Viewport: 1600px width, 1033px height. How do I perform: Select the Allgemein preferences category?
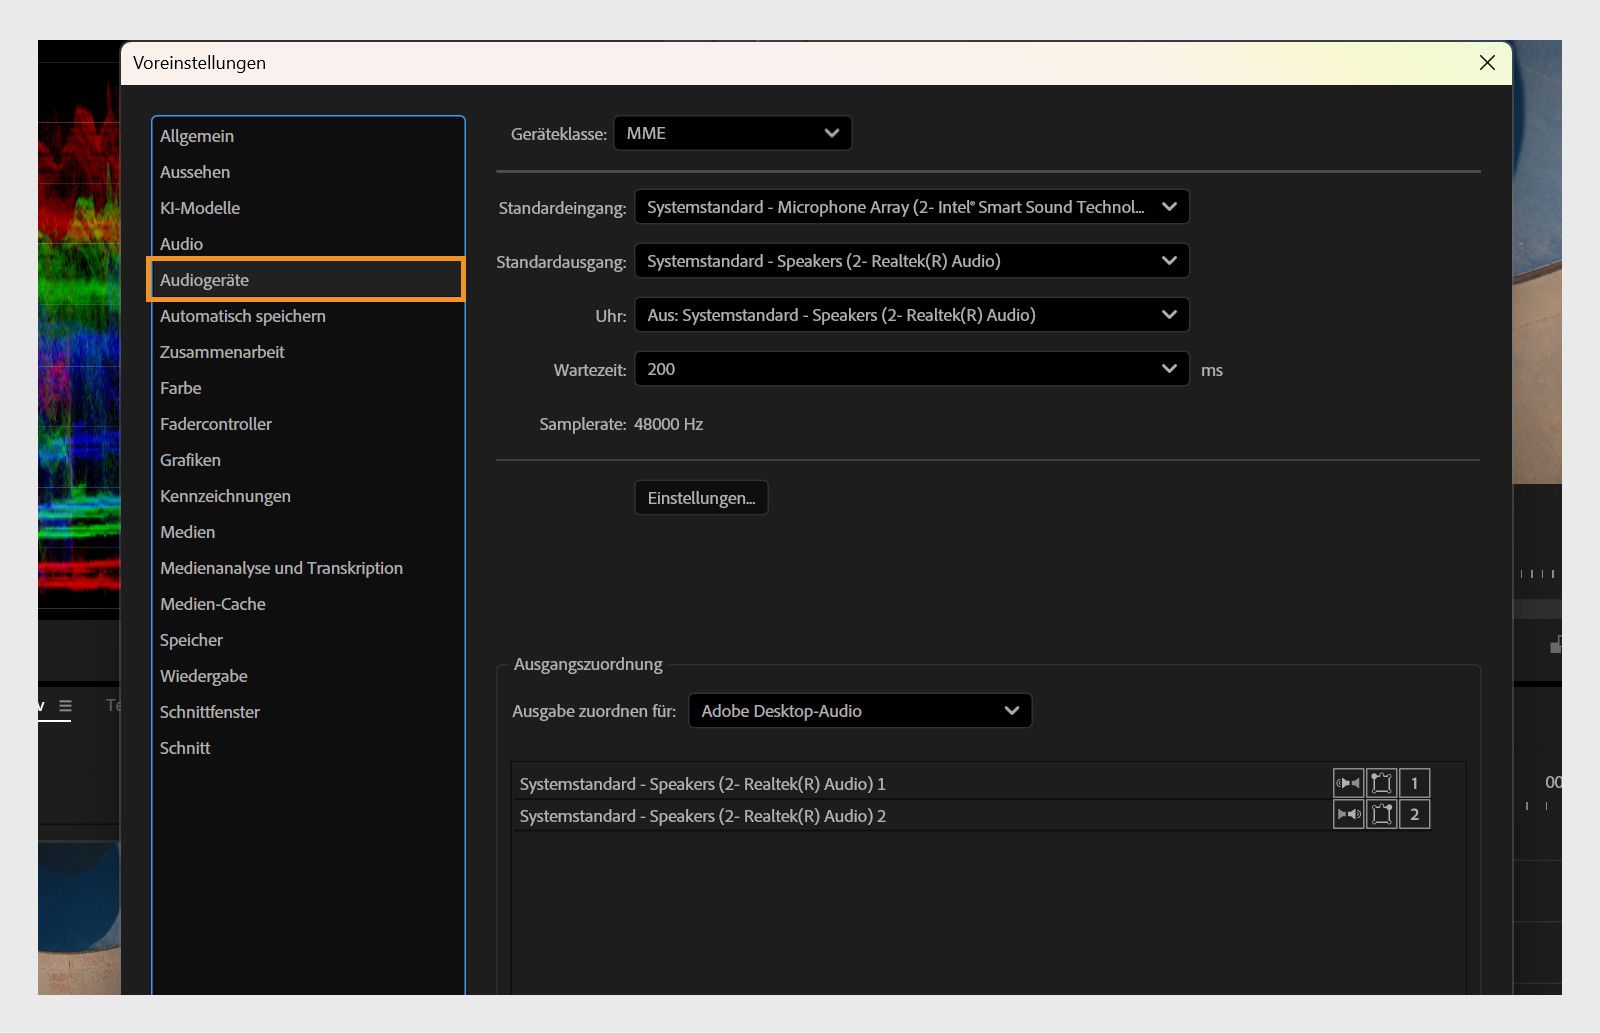click(x=197, y=136)
